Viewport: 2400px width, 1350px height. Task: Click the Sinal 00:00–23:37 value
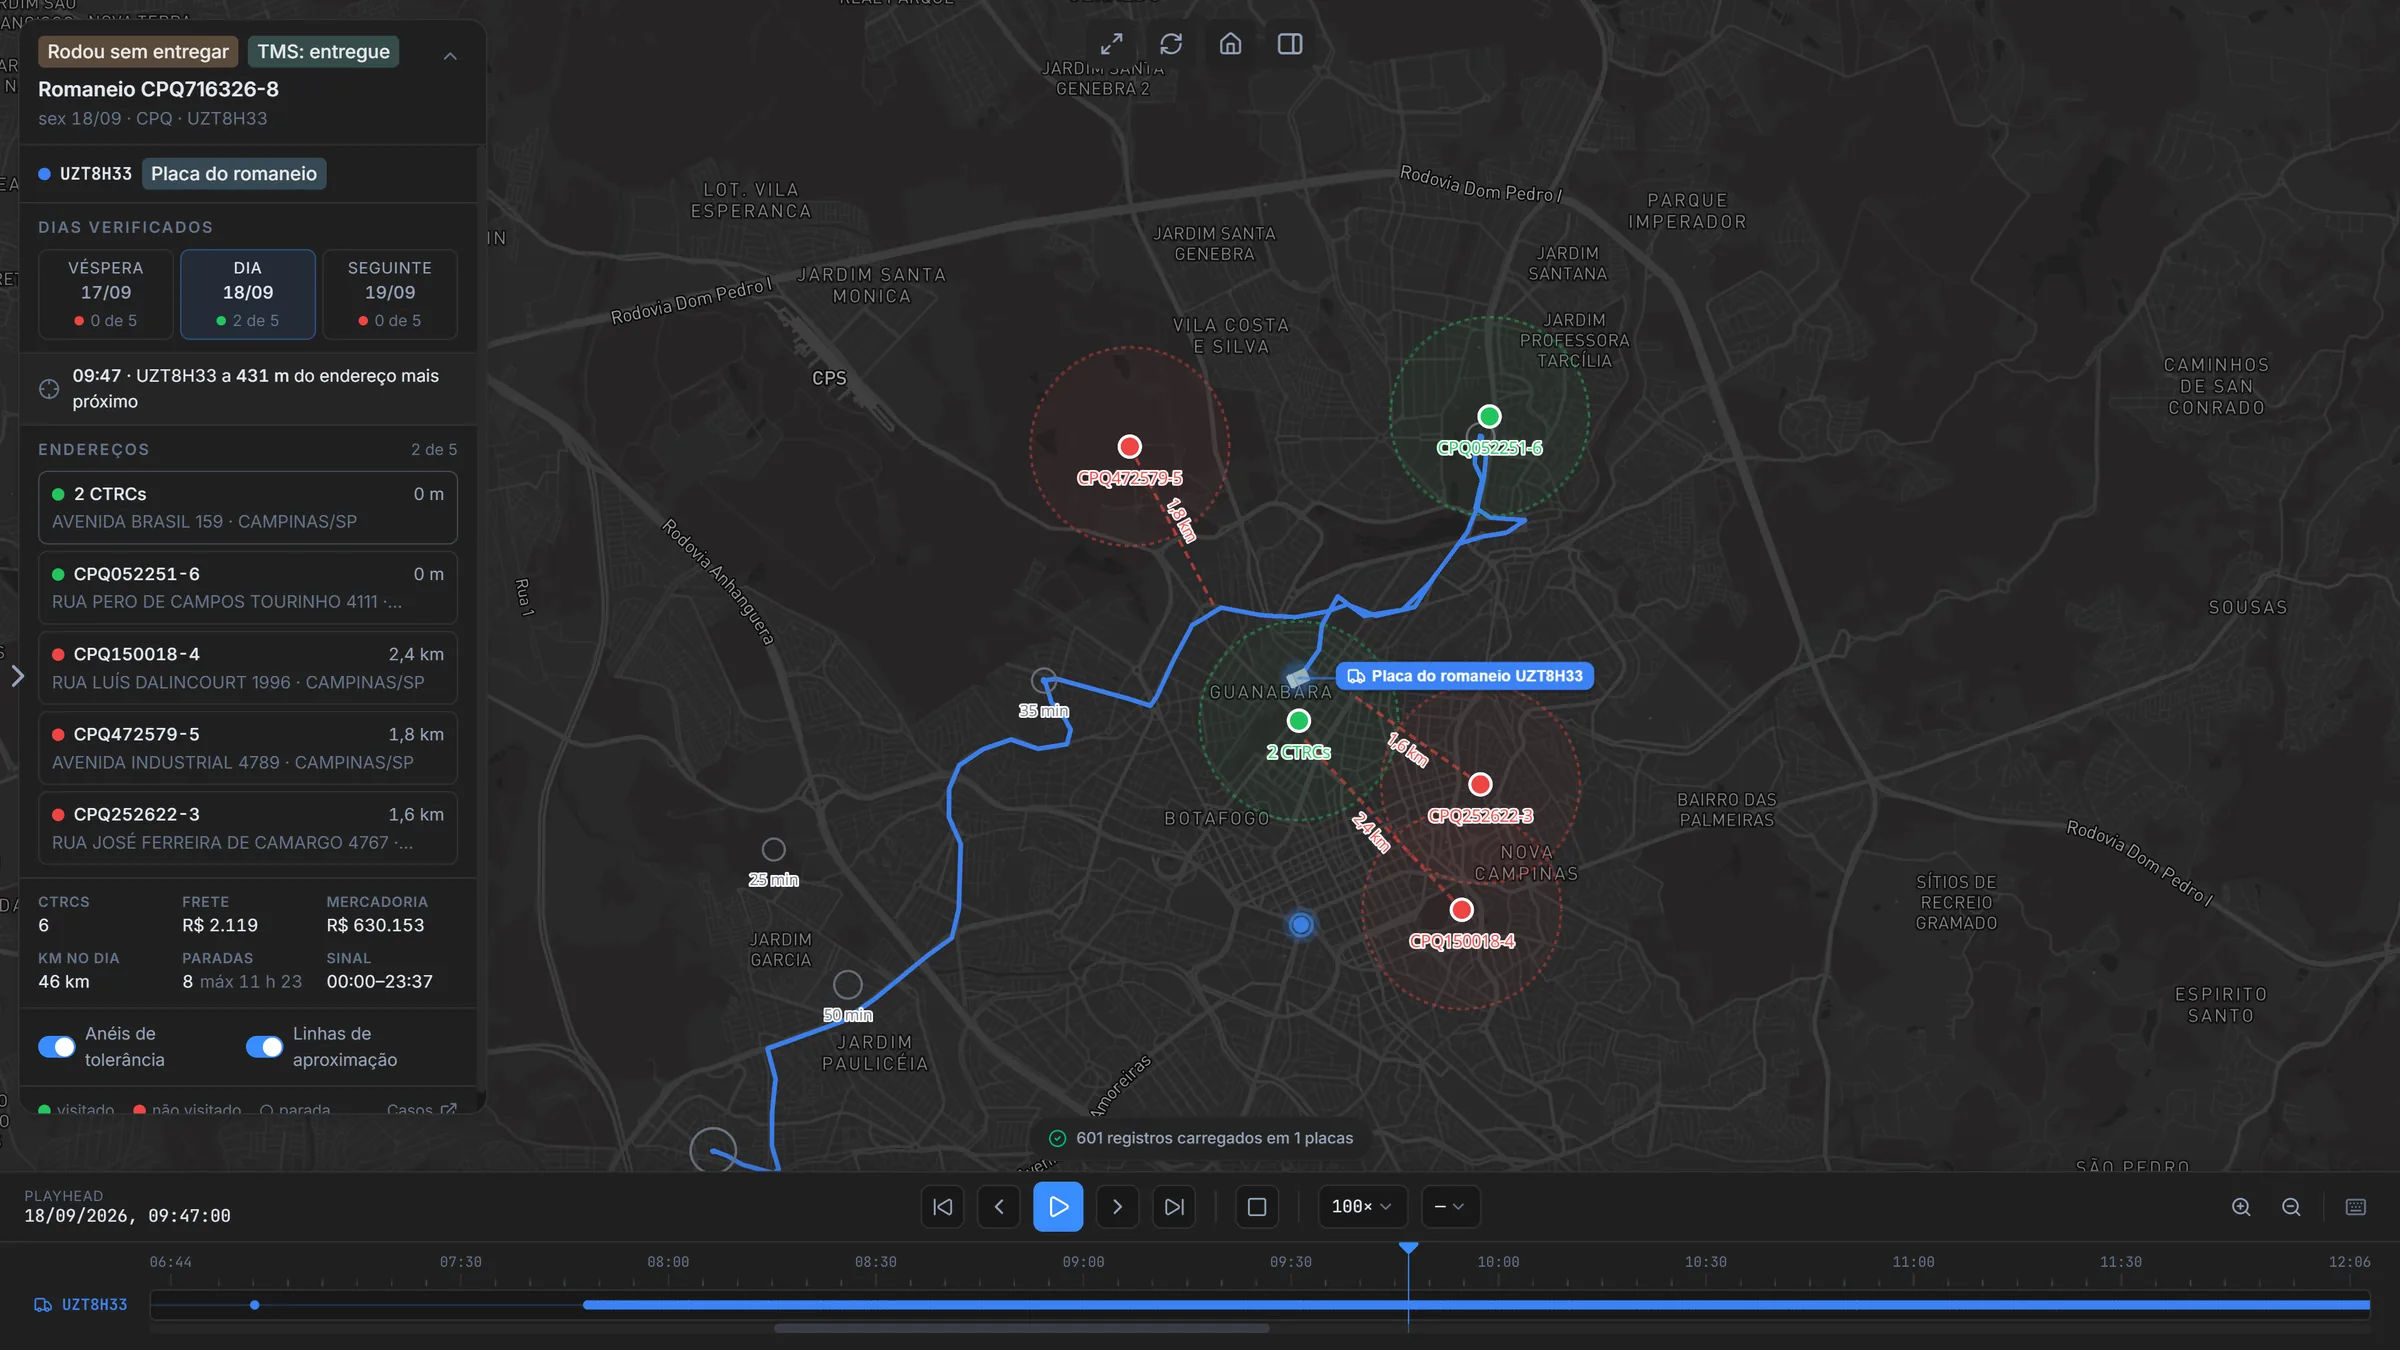(379, 982)
